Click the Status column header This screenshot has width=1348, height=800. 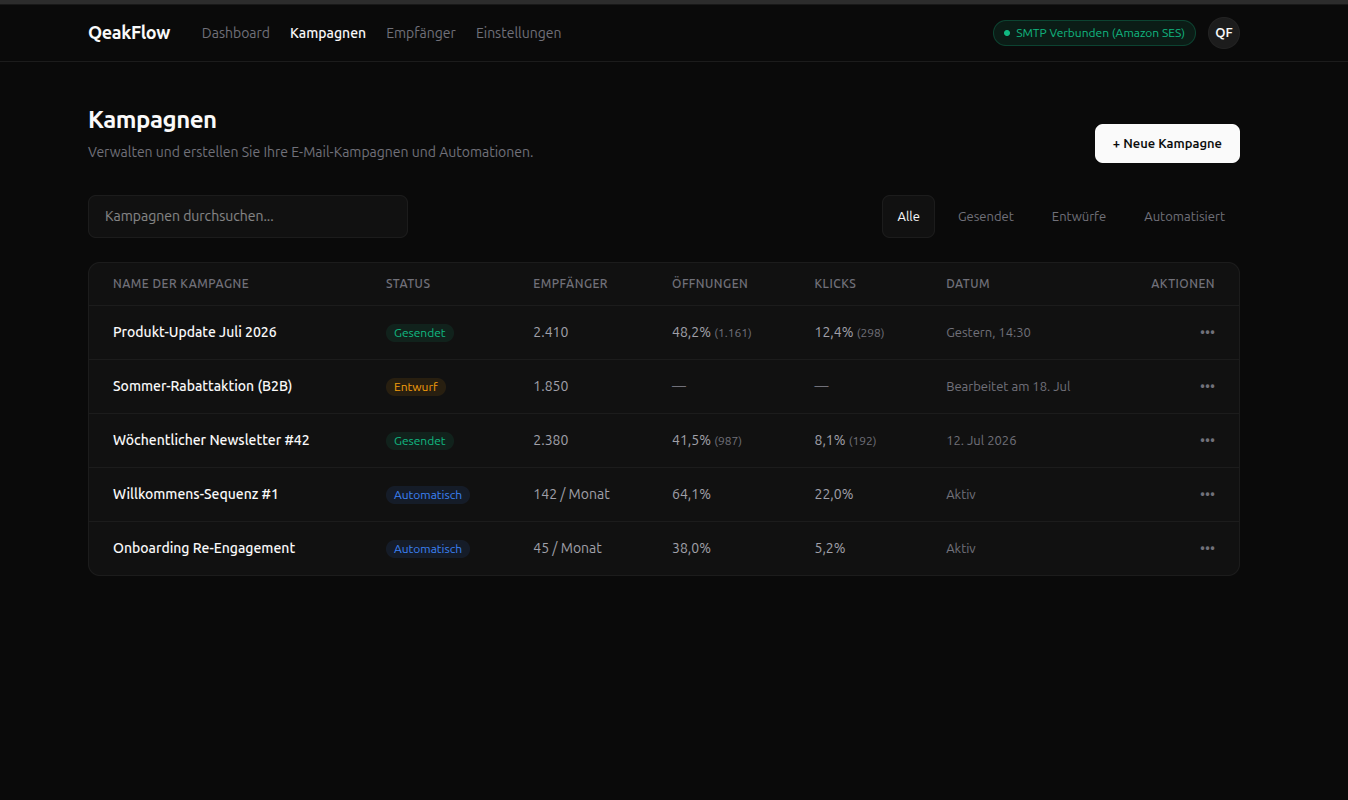coord(408,284)
